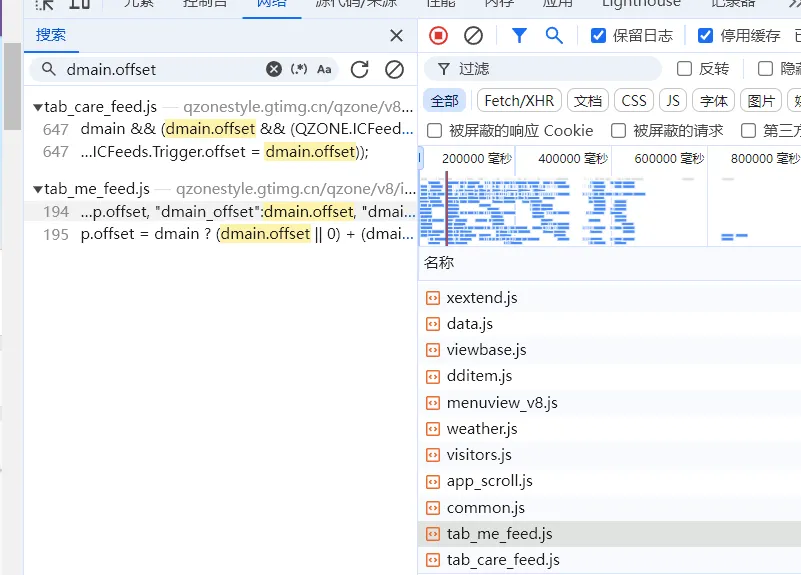The height and width of the screenshot is (575, 801).
Task: Clear the network log icon
Action: tap(474, 36)
